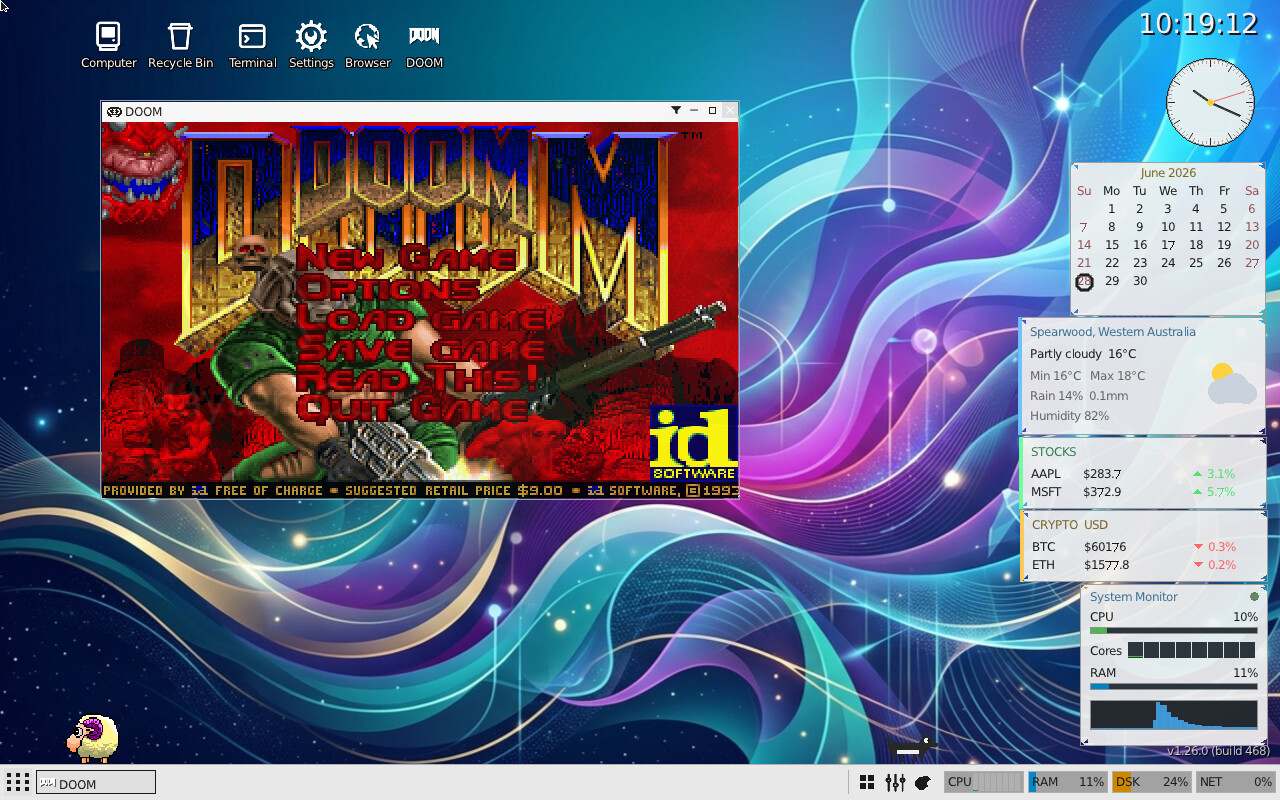
Task: Click the System Monitor green status dot
Action: pos(1254,596)
